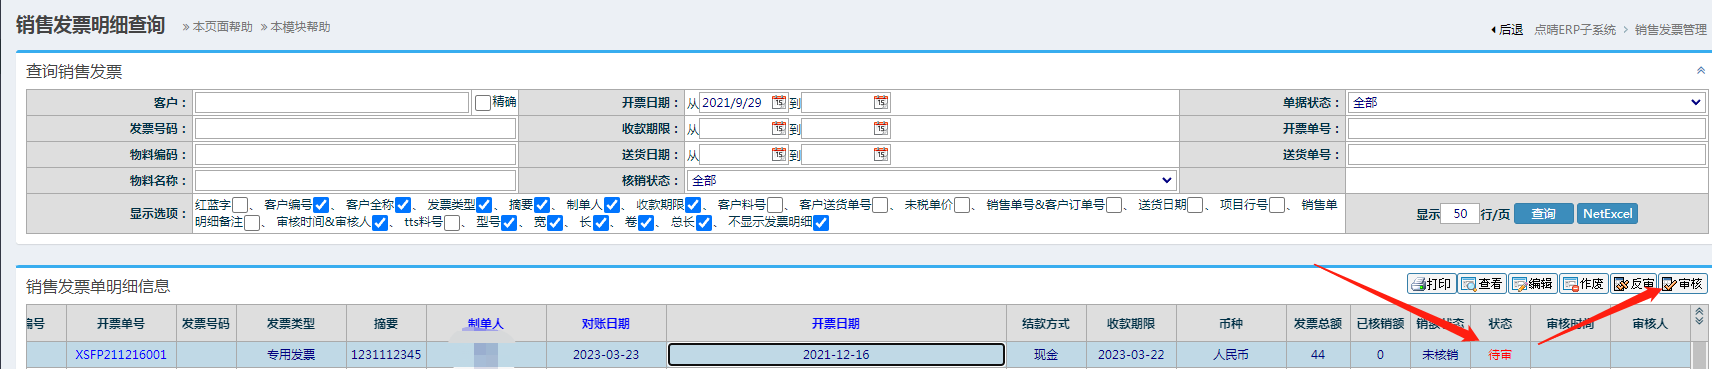This screenshot has height=369, width=1712.
Task: Open the 单据状态 dropdown
Action: tap(1526, 102)
